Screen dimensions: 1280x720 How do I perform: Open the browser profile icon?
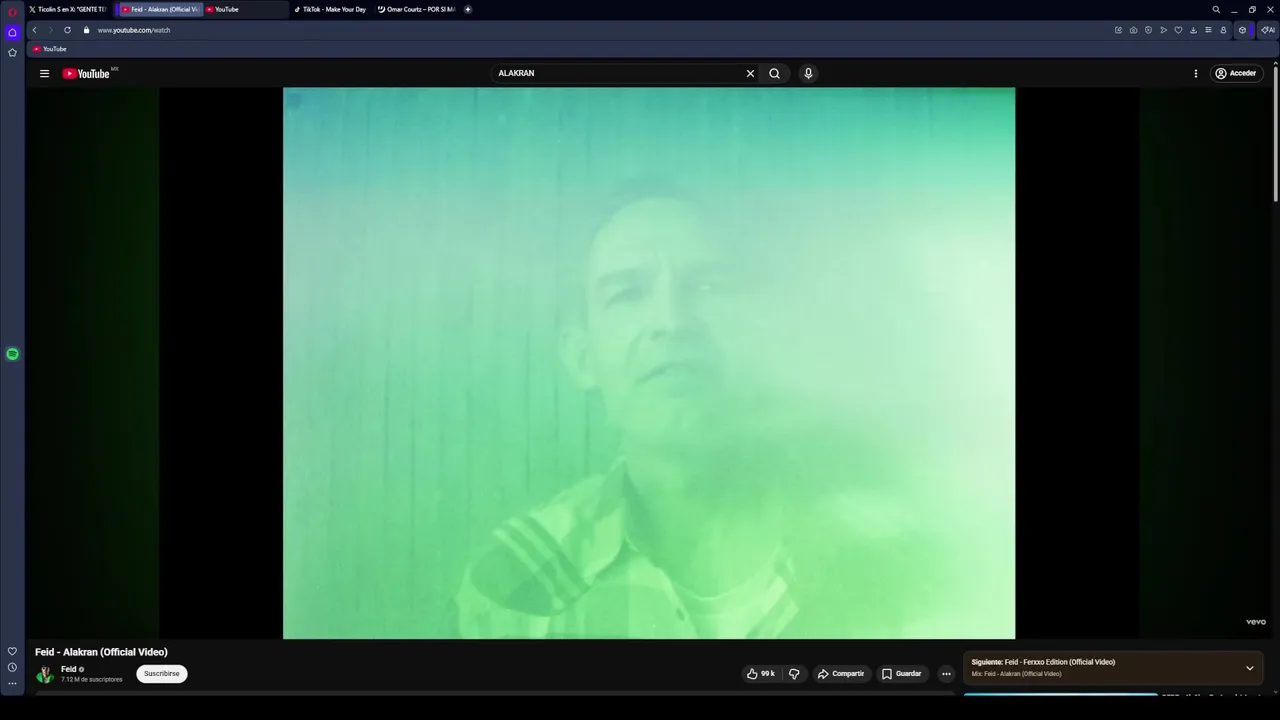(x=1223, y=30)
